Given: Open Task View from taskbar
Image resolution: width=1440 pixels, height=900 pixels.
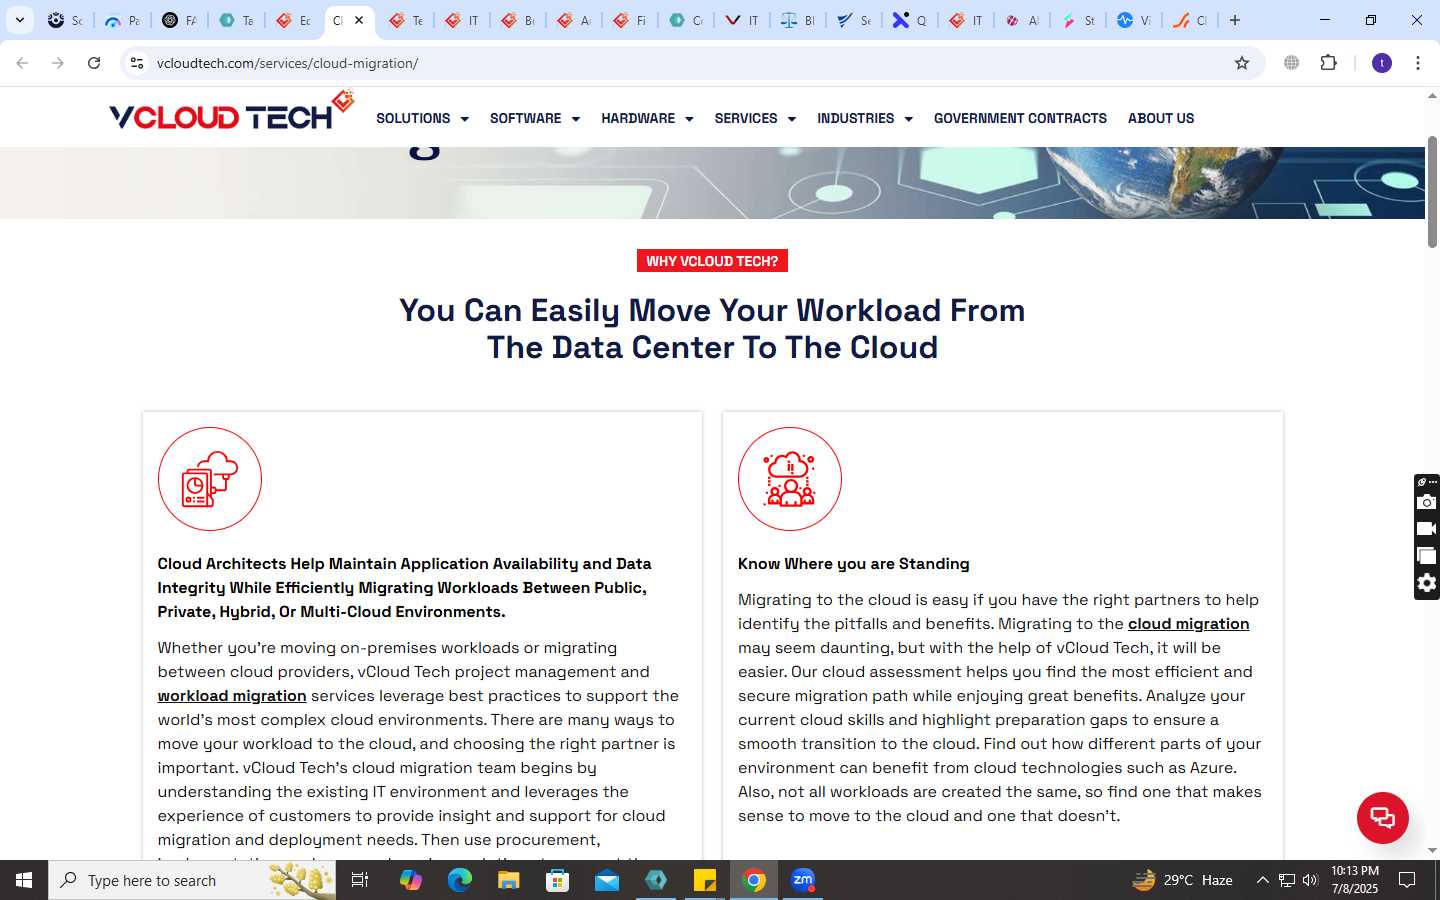Looking at the screenshot, I should (x=360, y=880).
